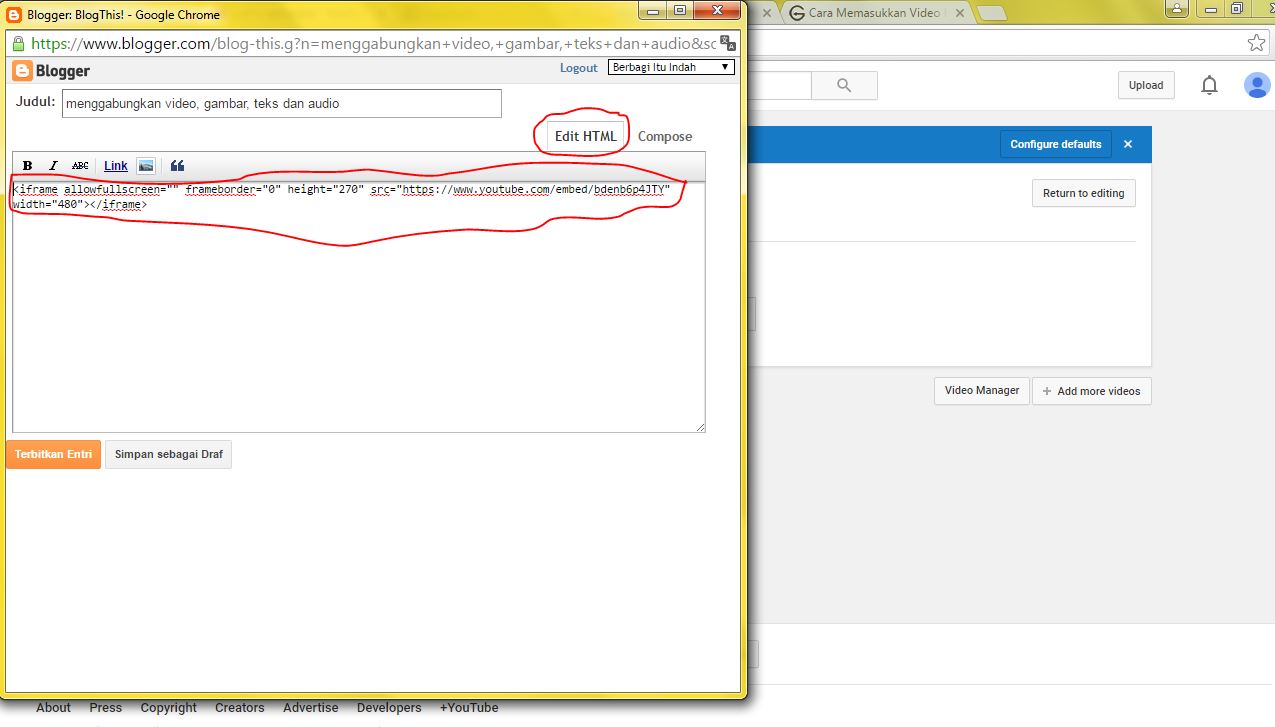Insert a Link from Blogger toolbar

point(116,166)
